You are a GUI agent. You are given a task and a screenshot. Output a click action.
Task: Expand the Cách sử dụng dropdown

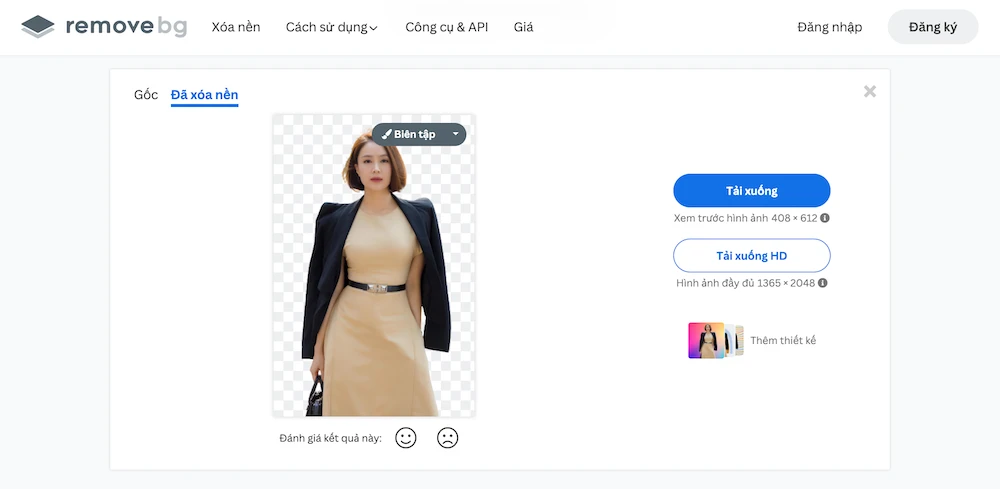tap(332, 27)
